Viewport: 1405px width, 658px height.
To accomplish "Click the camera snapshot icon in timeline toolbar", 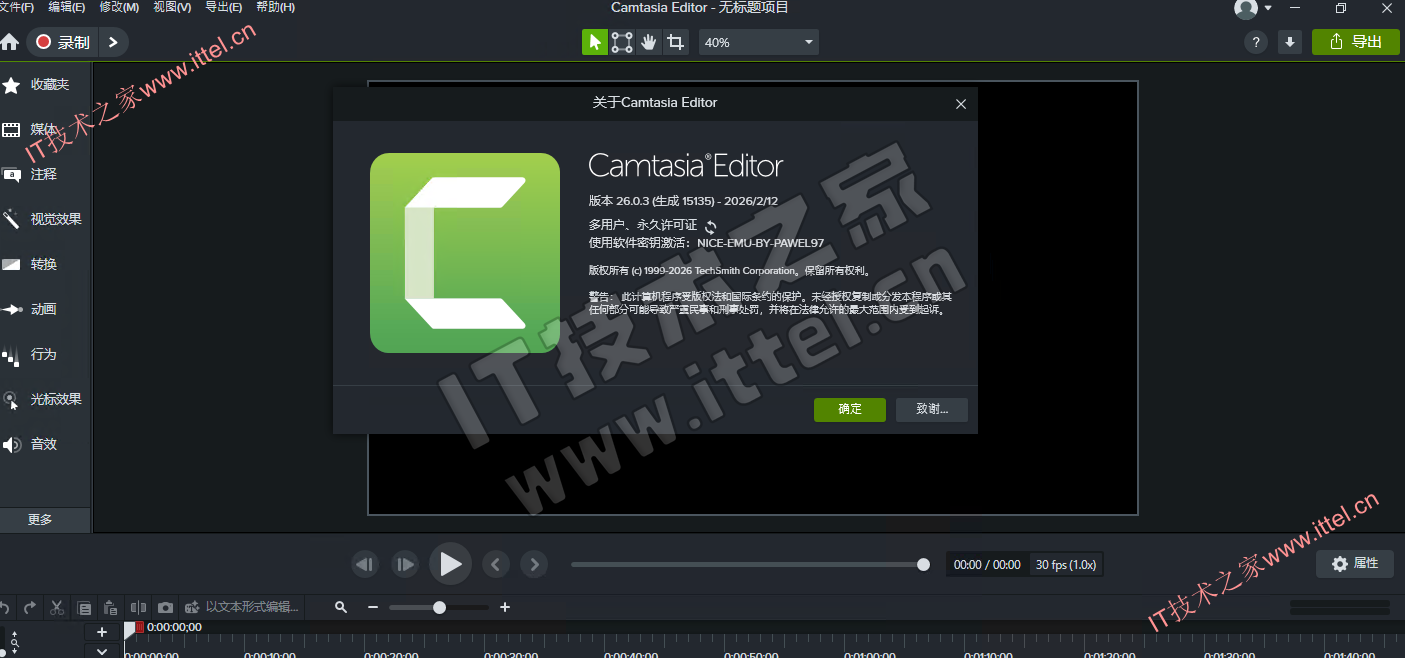I will [x=165, y=607].
